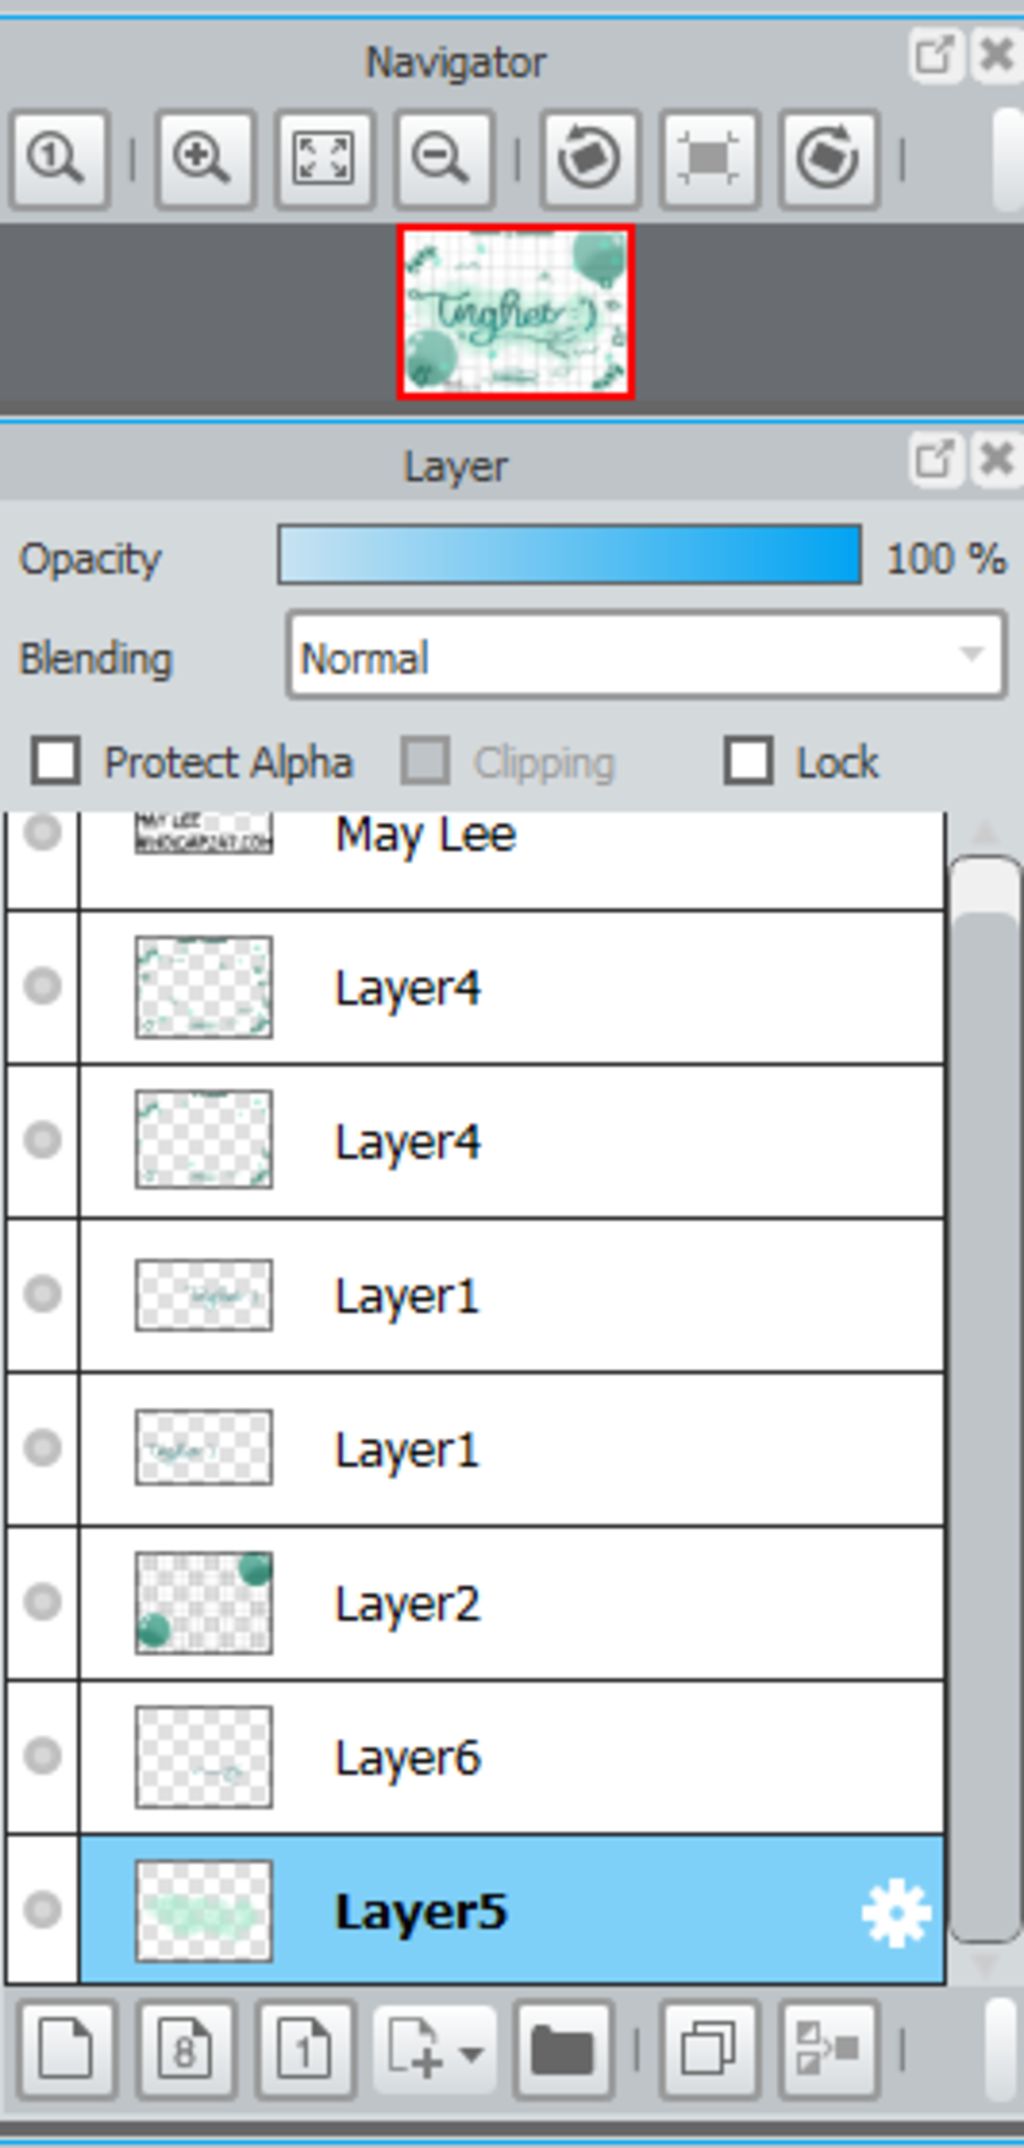Rotate canvas left icon
Screen dimensions: 1024x2148
point(589,159)
